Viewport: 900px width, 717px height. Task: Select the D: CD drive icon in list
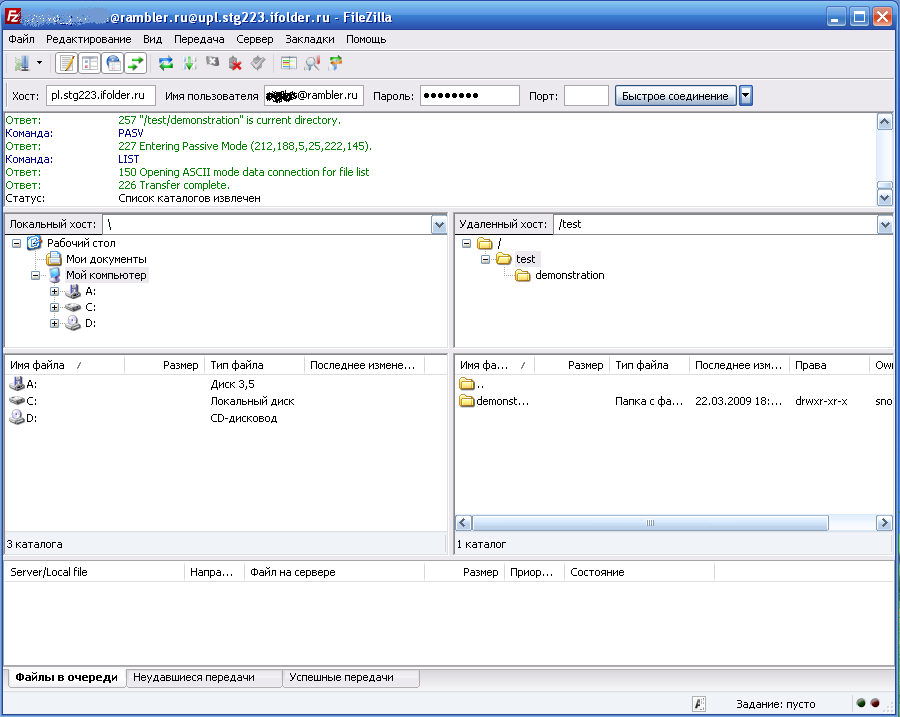coord(17,418)
